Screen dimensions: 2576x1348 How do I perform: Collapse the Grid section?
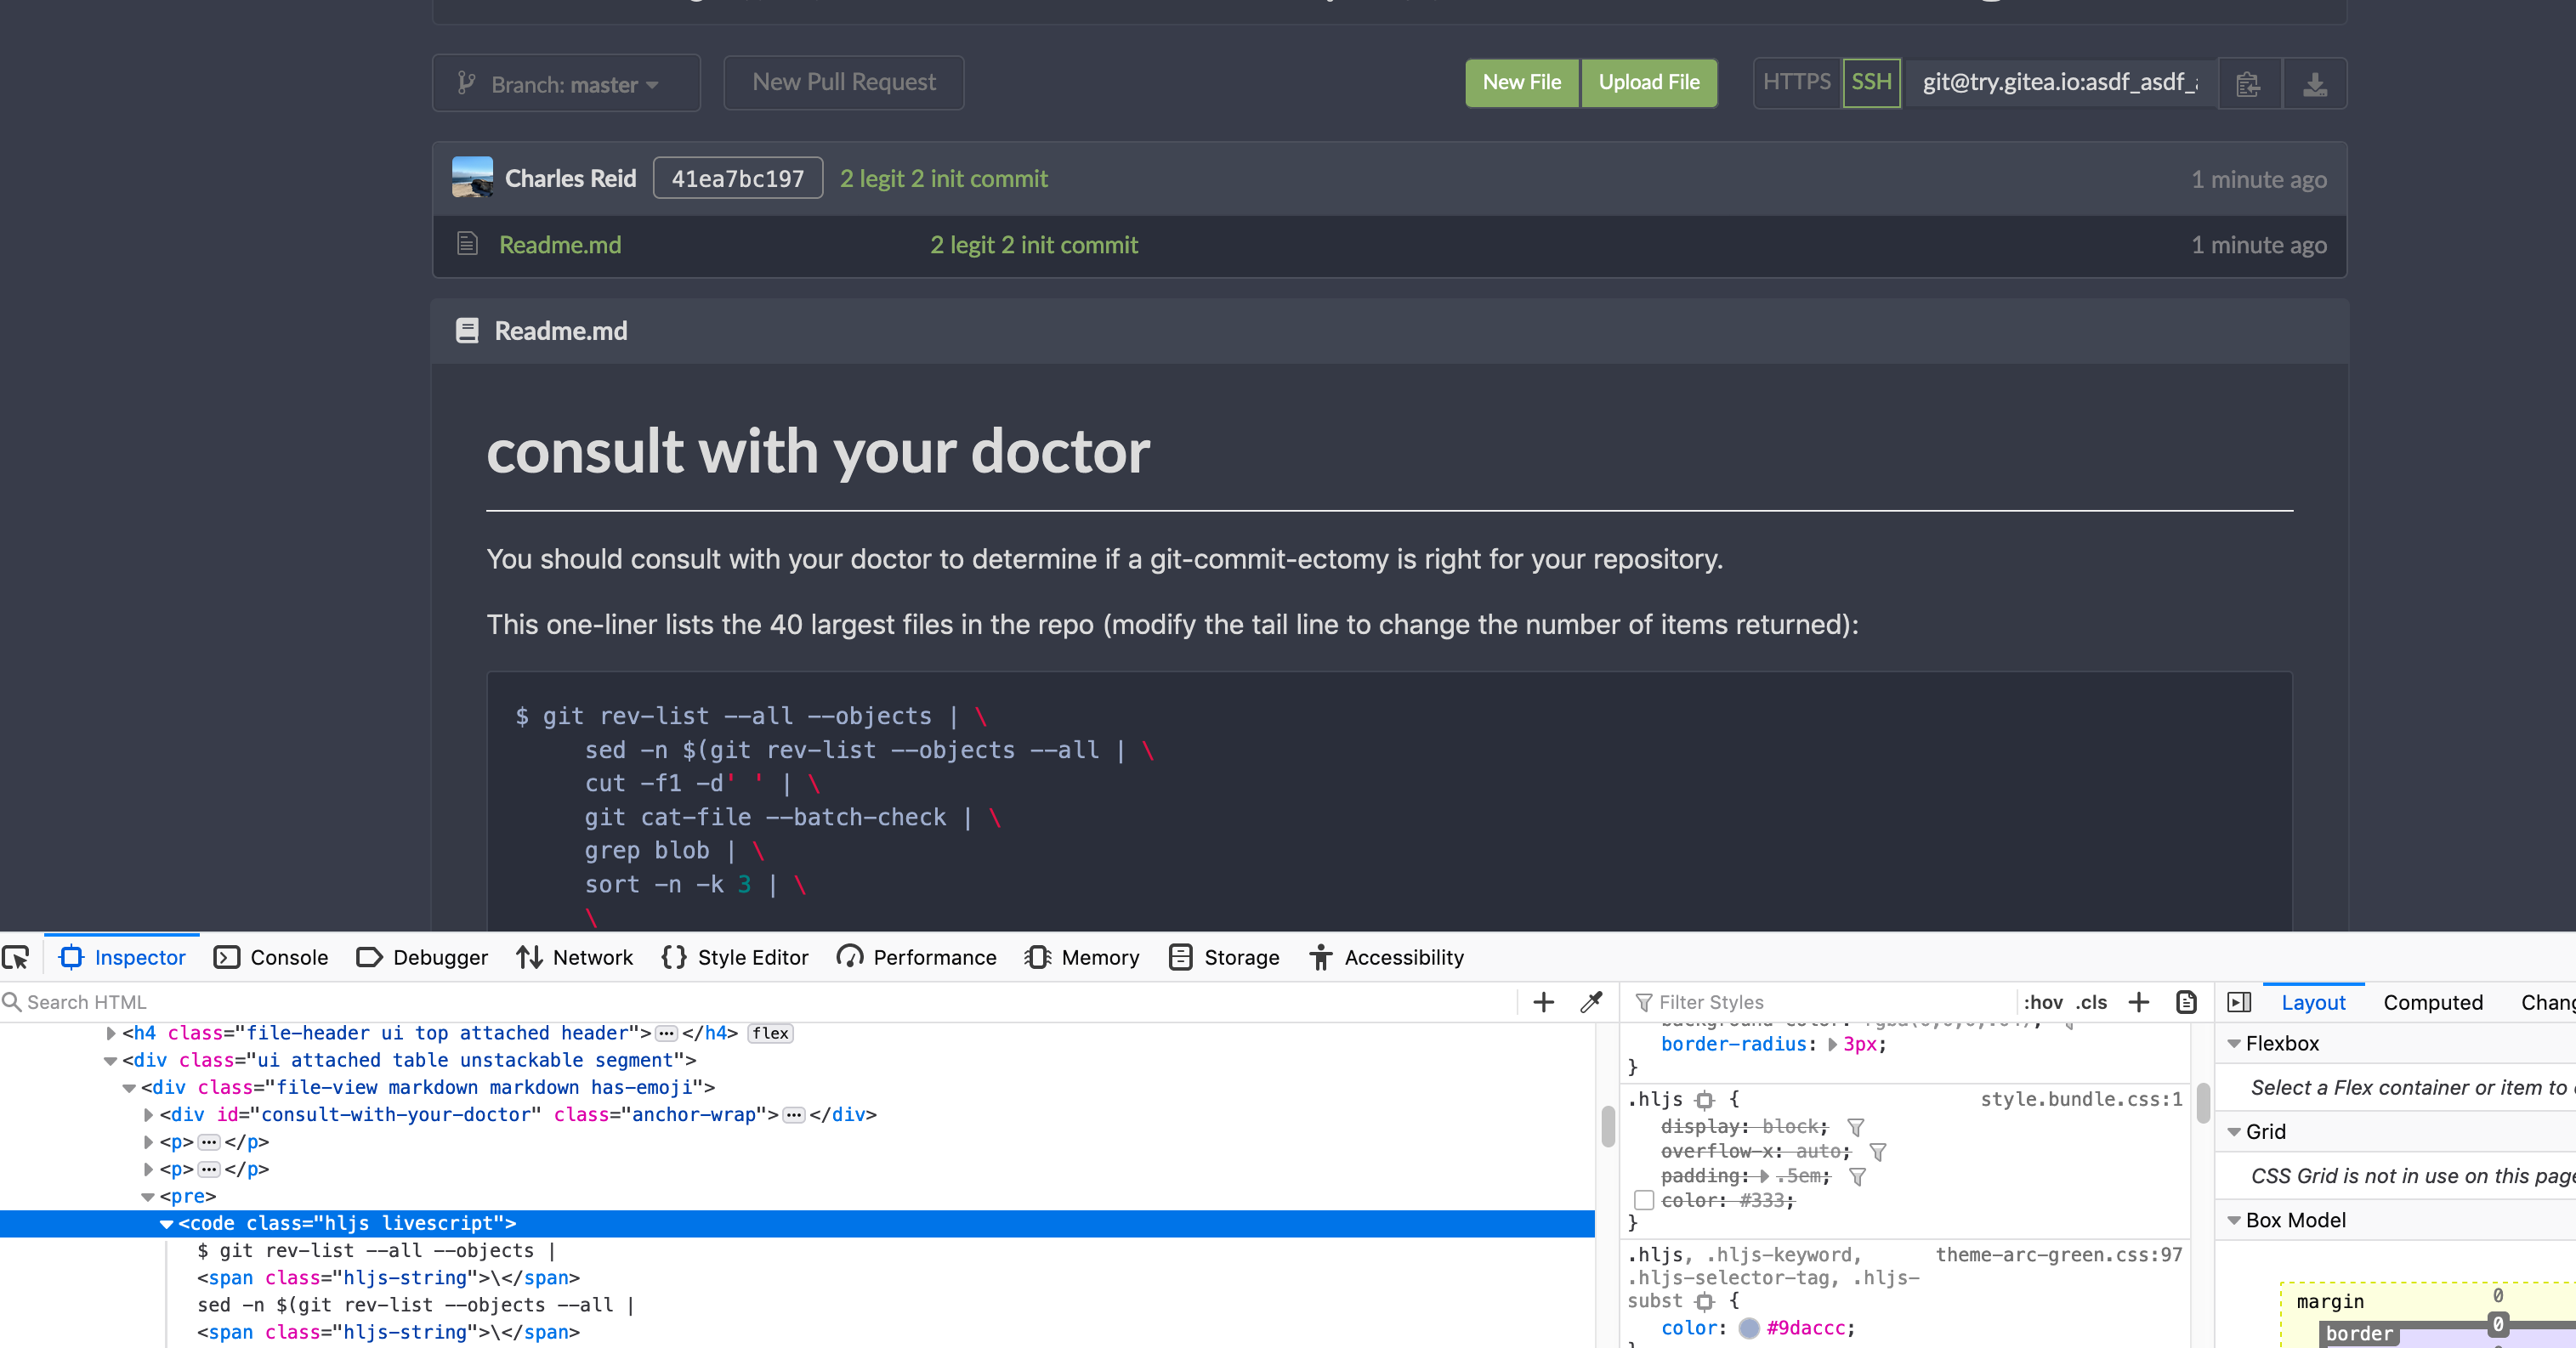(x=2236, y=1131)
